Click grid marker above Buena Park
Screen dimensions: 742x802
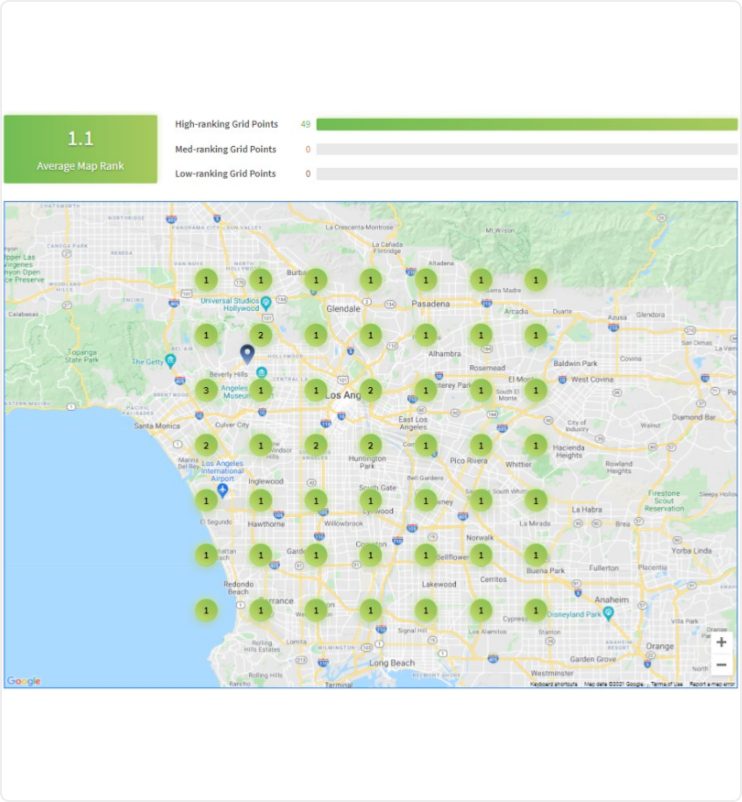click(536, 555)
